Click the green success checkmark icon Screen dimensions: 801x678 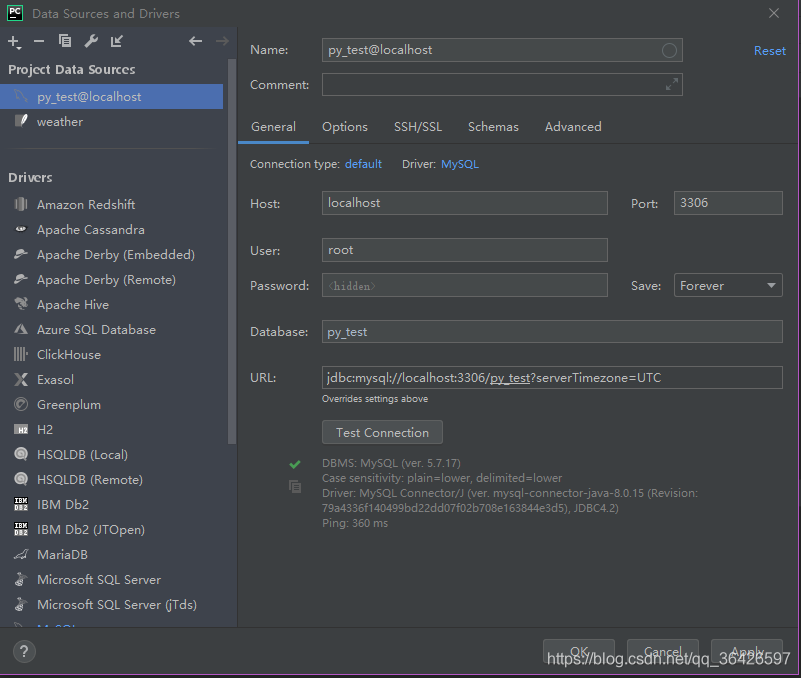[295, 464]
